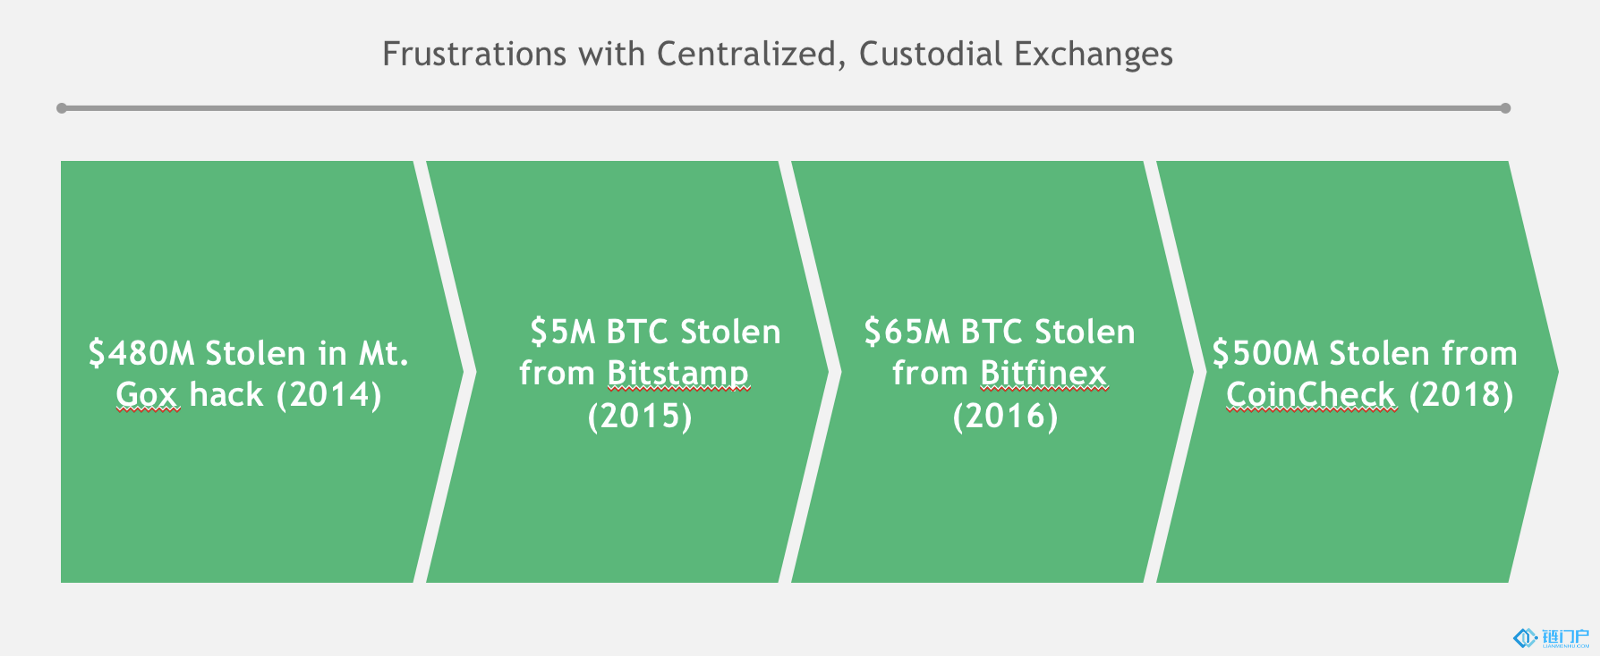1600x656 pixels.
Task: Click the $65M BTC Stolen text
Action: pos(1000,332)
